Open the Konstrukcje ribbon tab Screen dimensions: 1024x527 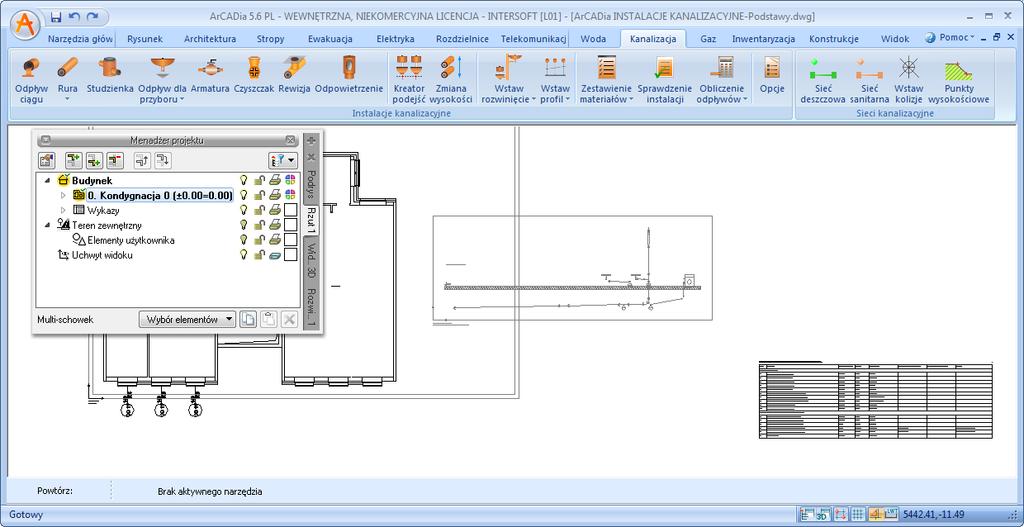click(x=833, y=39)
